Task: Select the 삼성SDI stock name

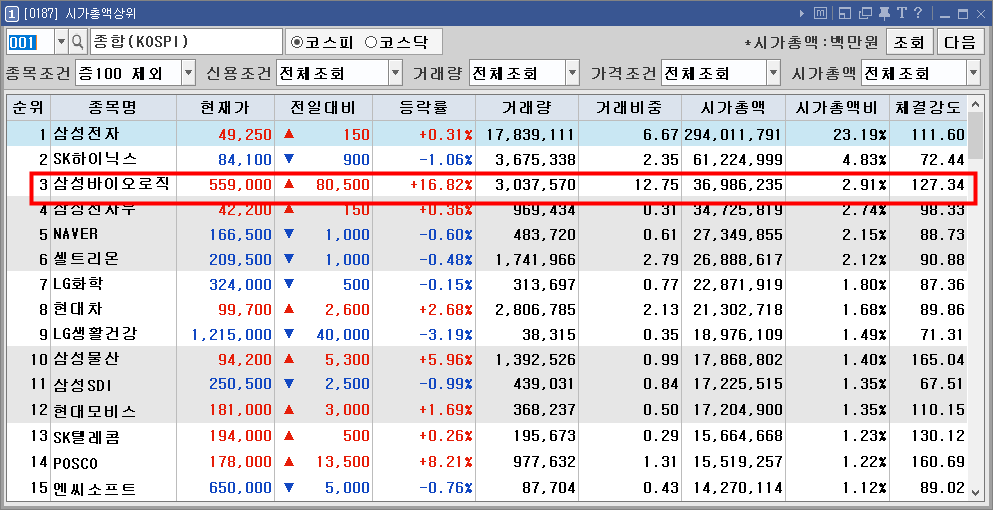Action: click(83, 385)
